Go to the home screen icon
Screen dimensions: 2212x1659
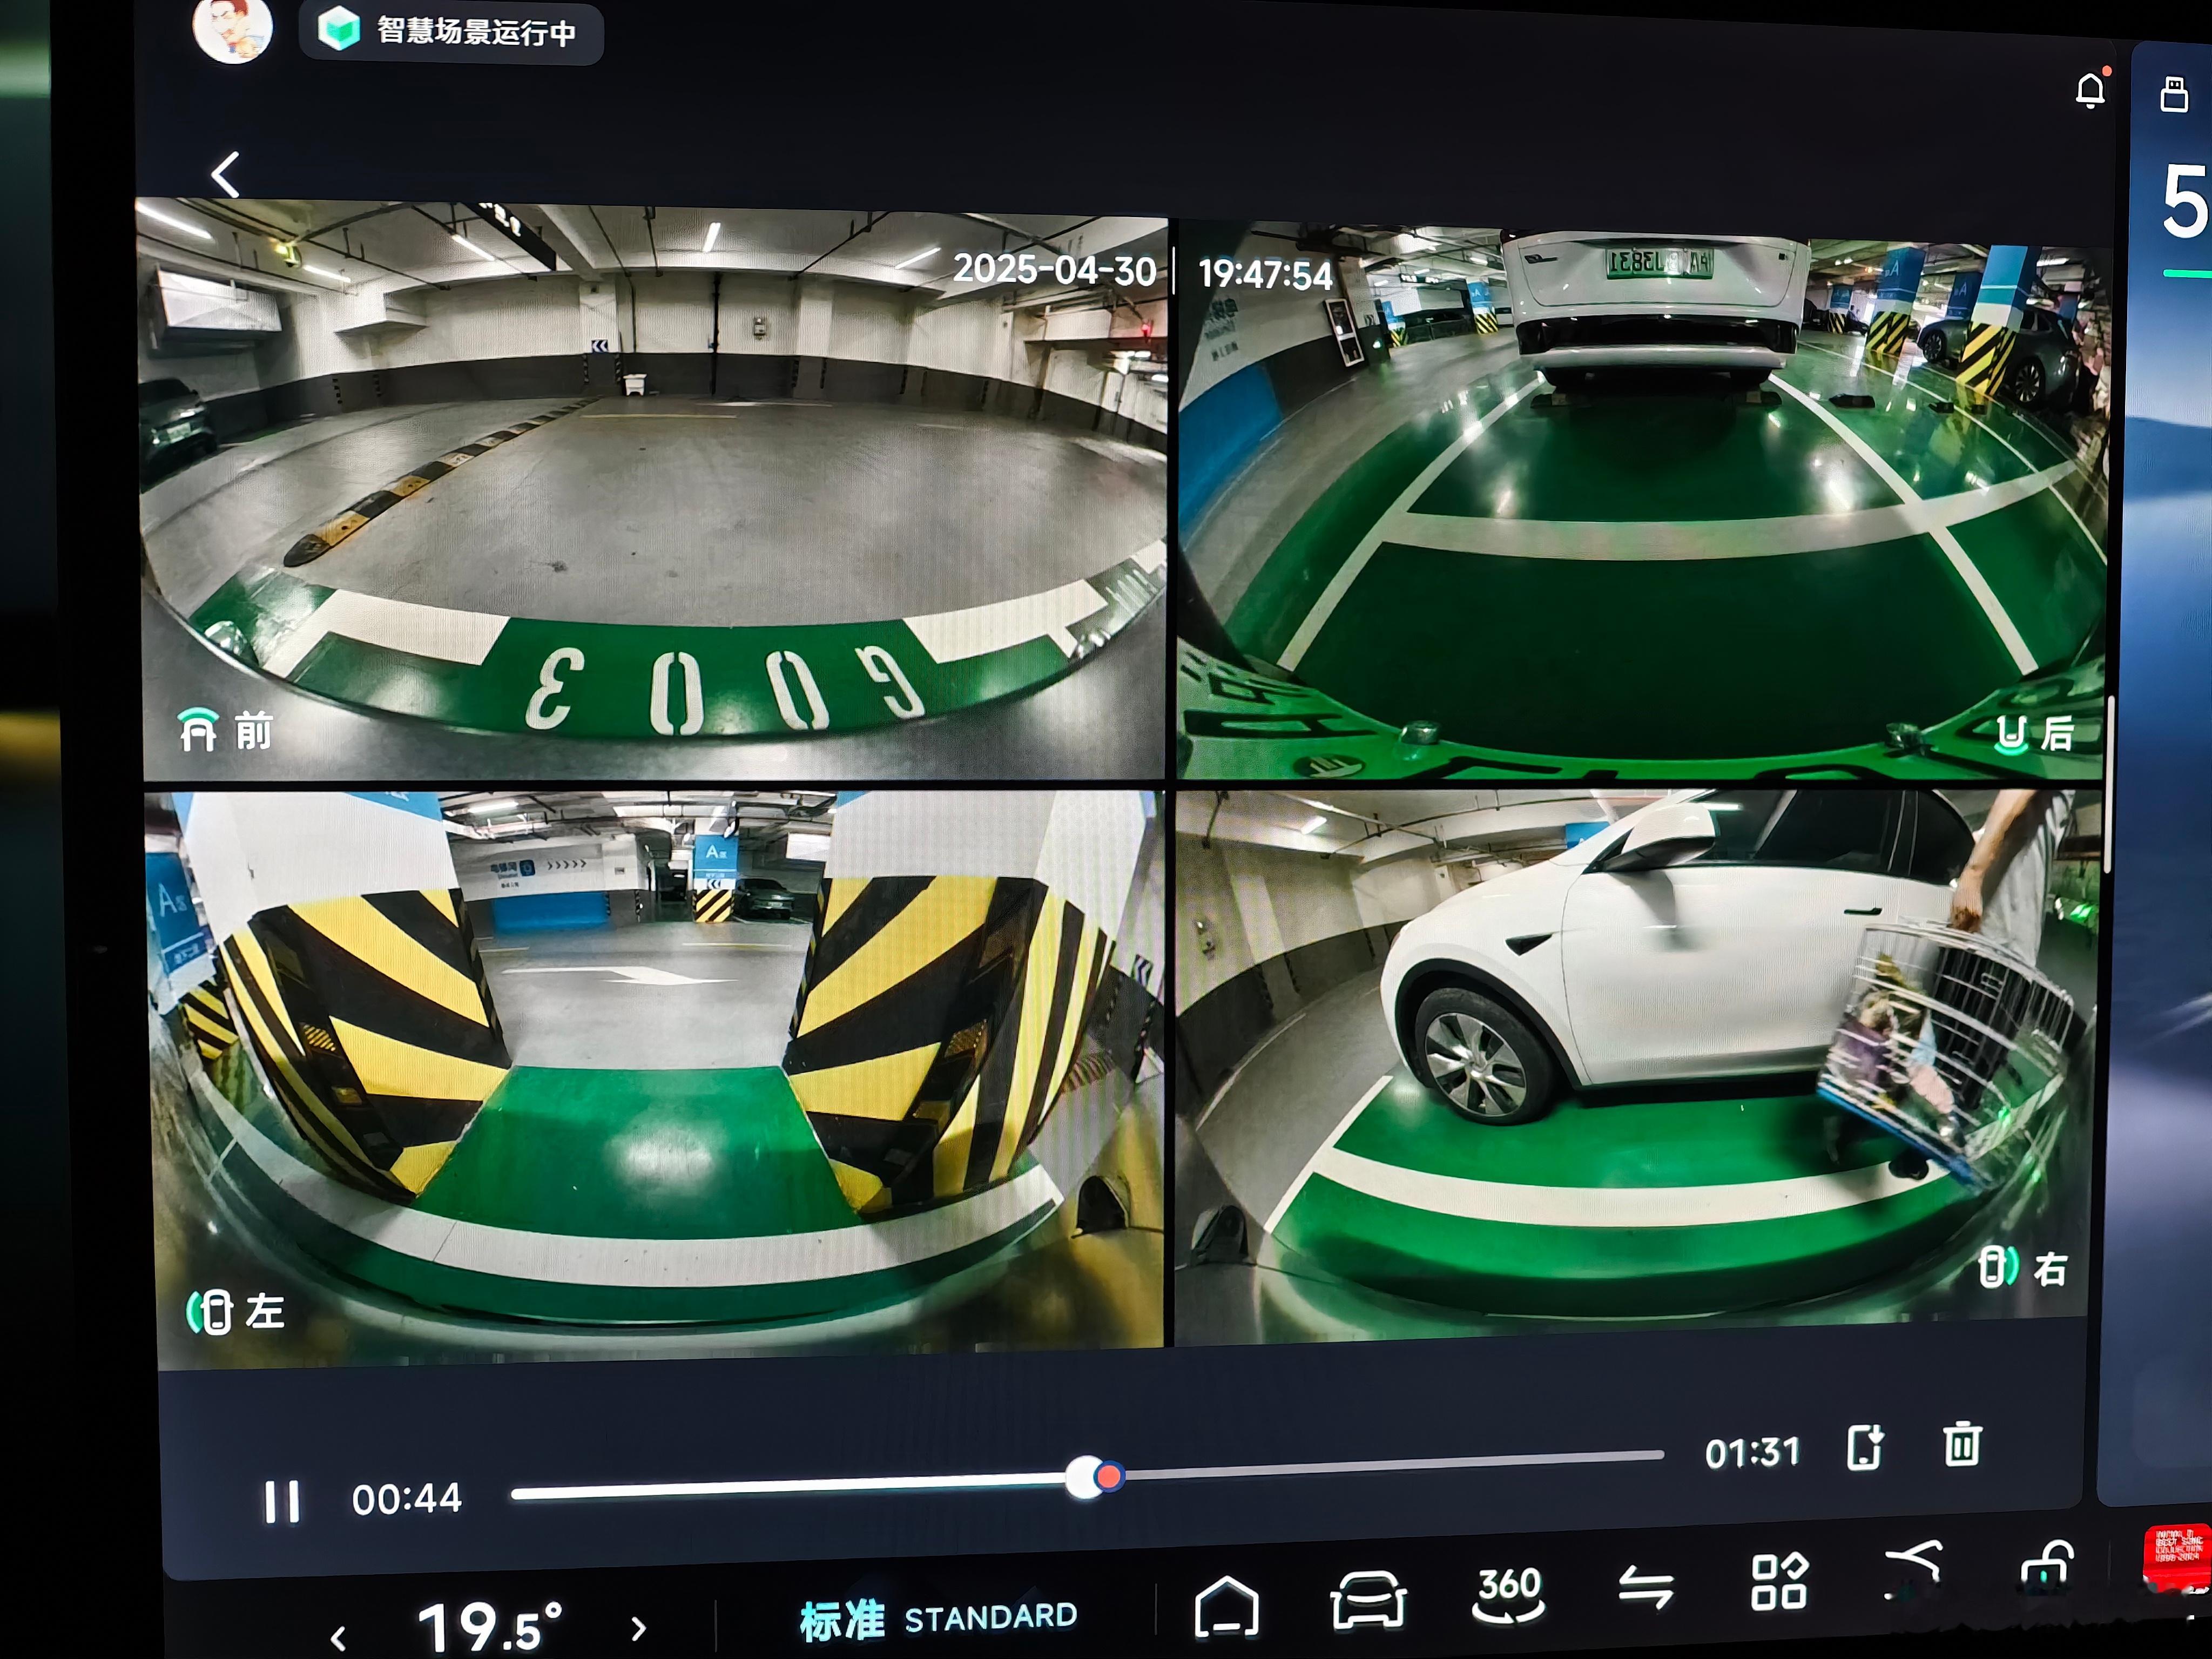pos(1226,1608)
